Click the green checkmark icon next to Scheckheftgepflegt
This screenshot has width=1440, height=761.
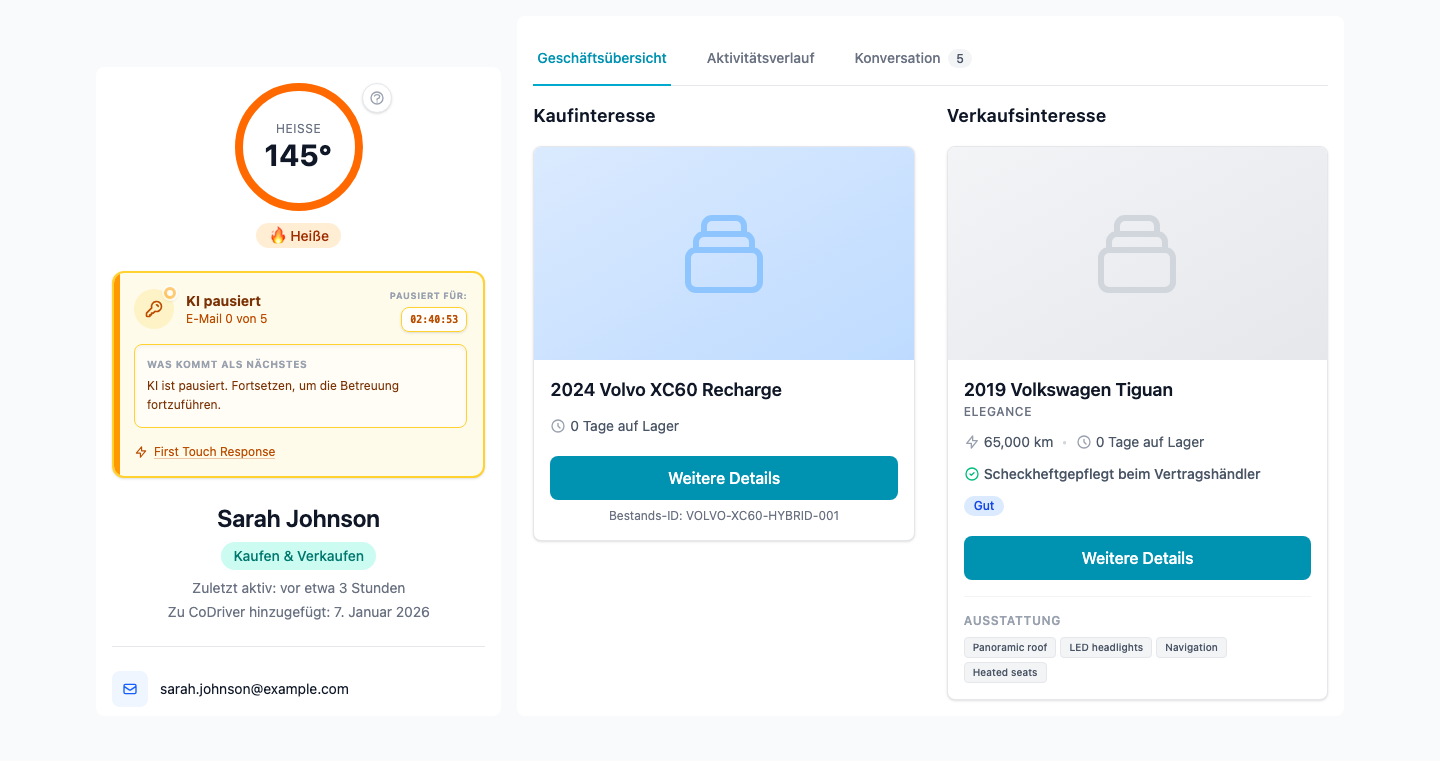[x=971, y=474]
